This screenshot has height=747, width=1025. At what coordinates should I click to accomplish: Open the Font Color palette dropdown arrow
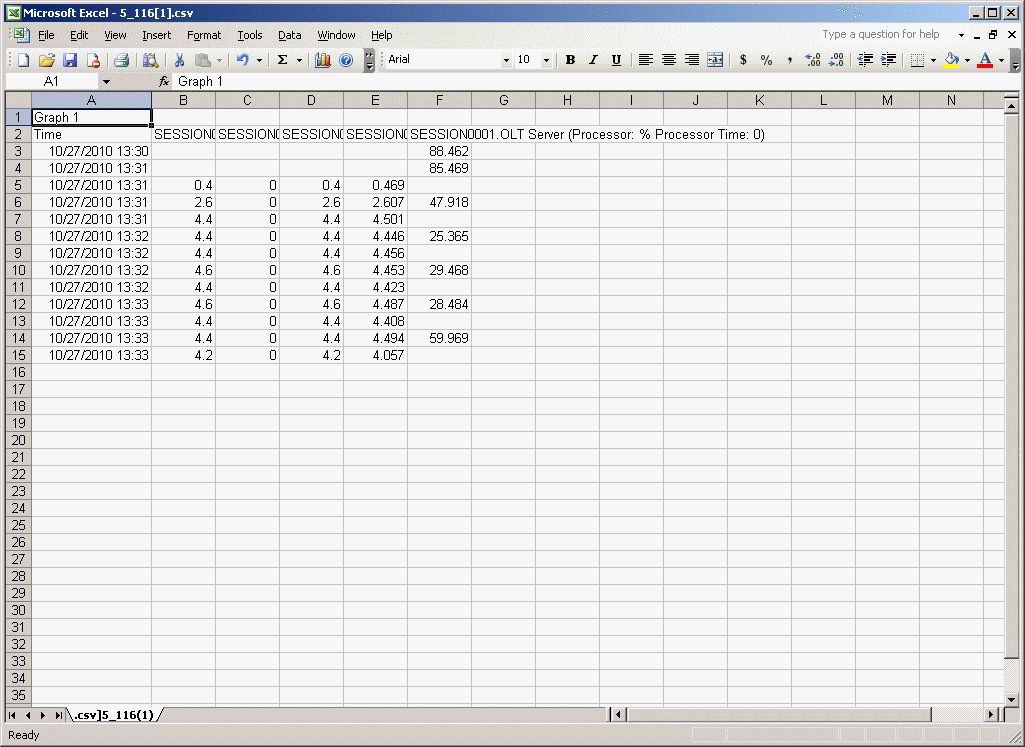[1001, 60]
